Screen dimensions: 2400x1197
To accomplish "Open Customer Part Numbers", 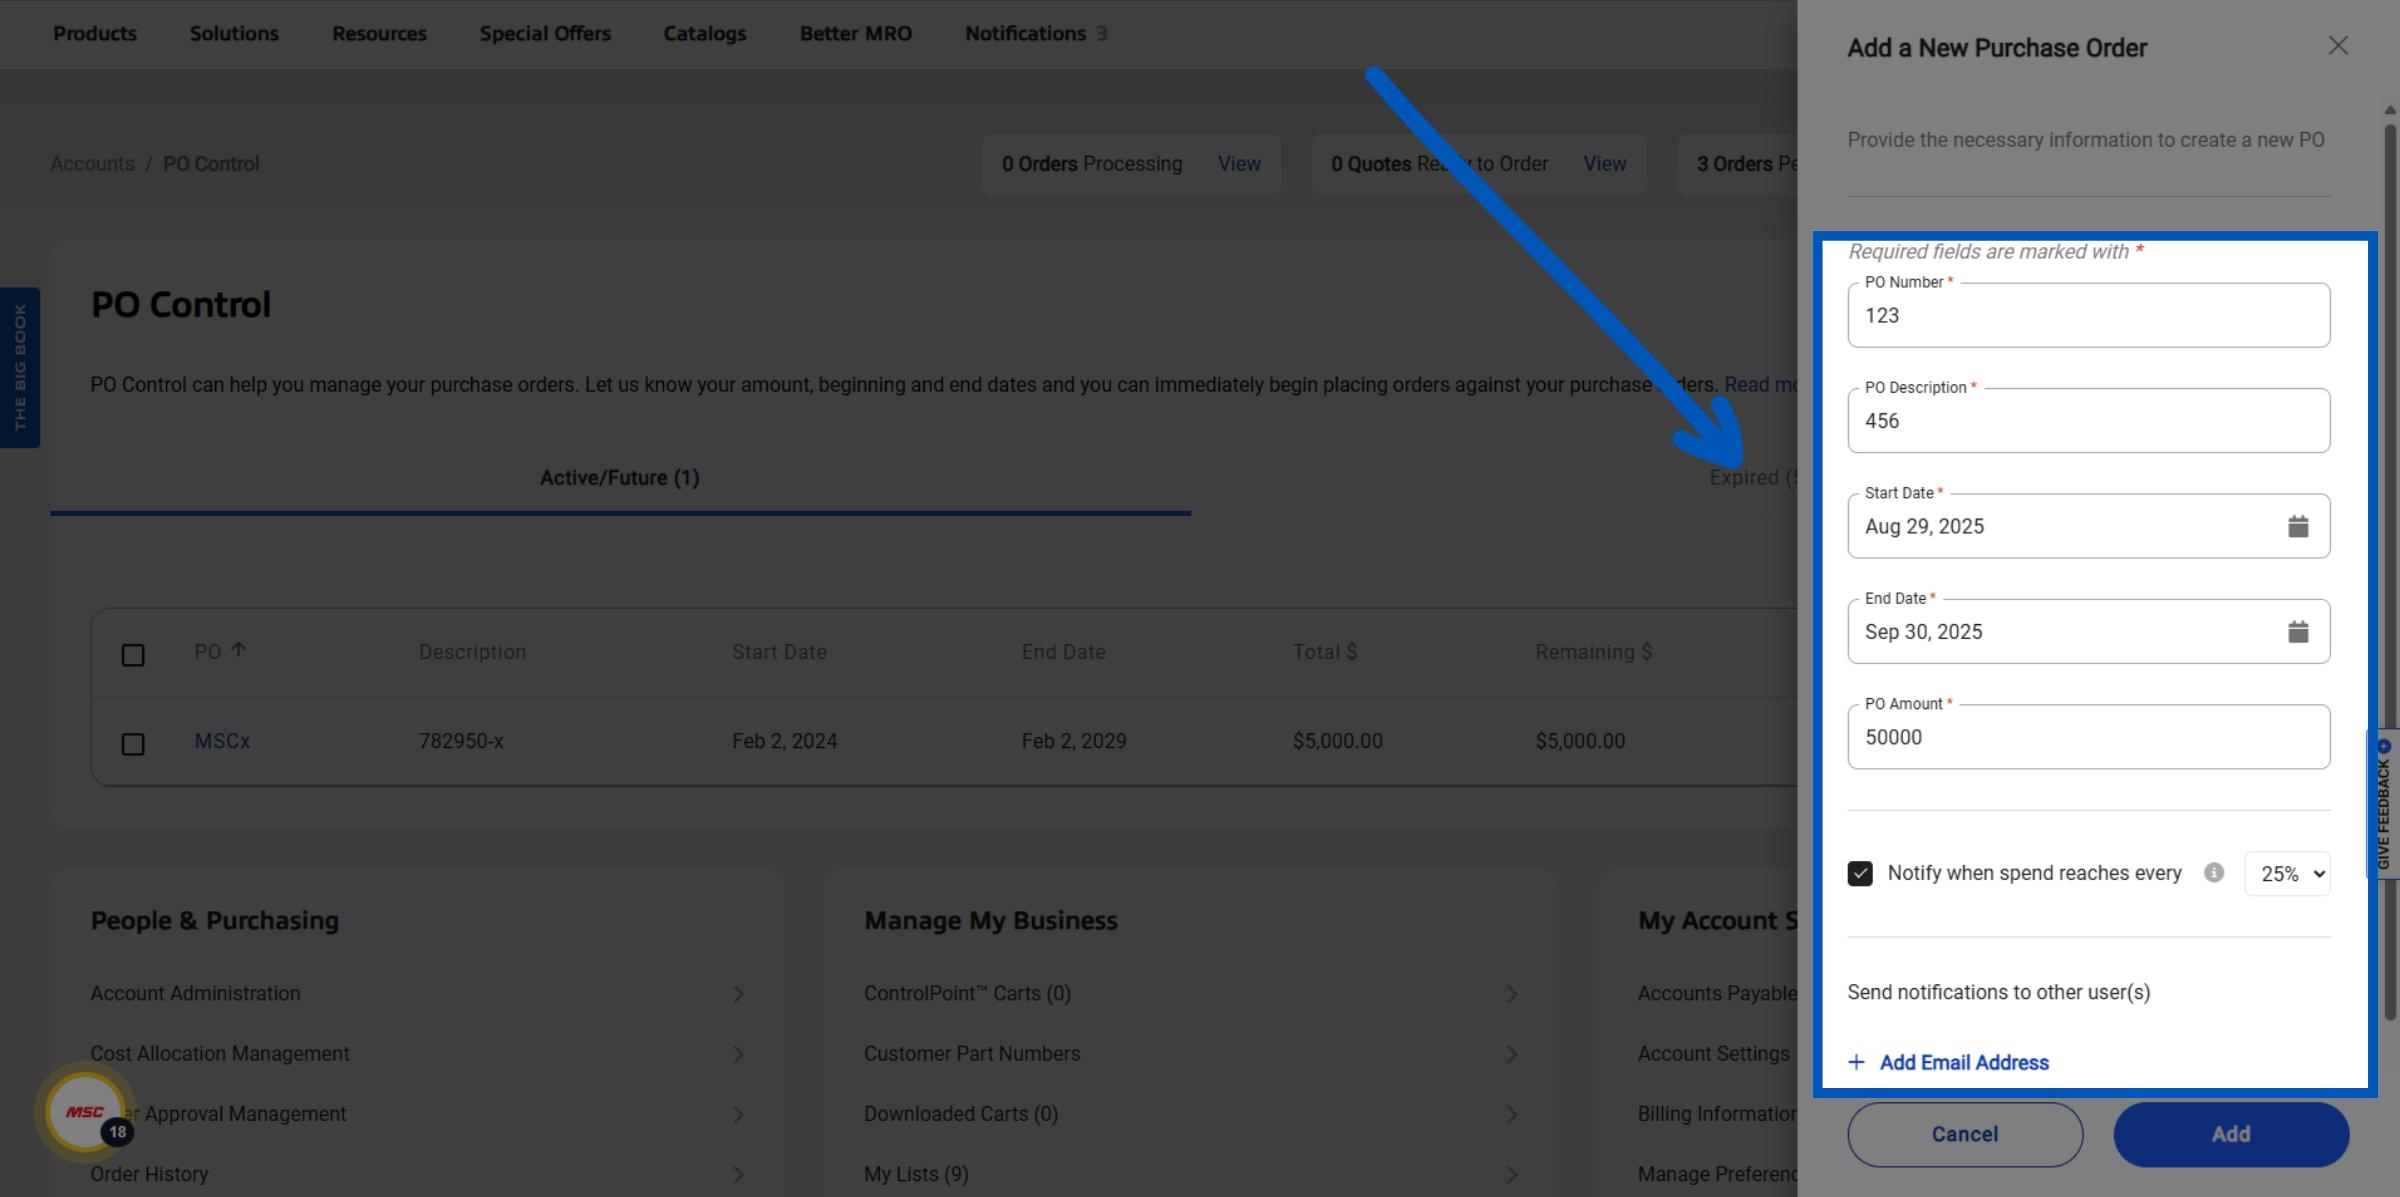I will [x=972, y=1054].
